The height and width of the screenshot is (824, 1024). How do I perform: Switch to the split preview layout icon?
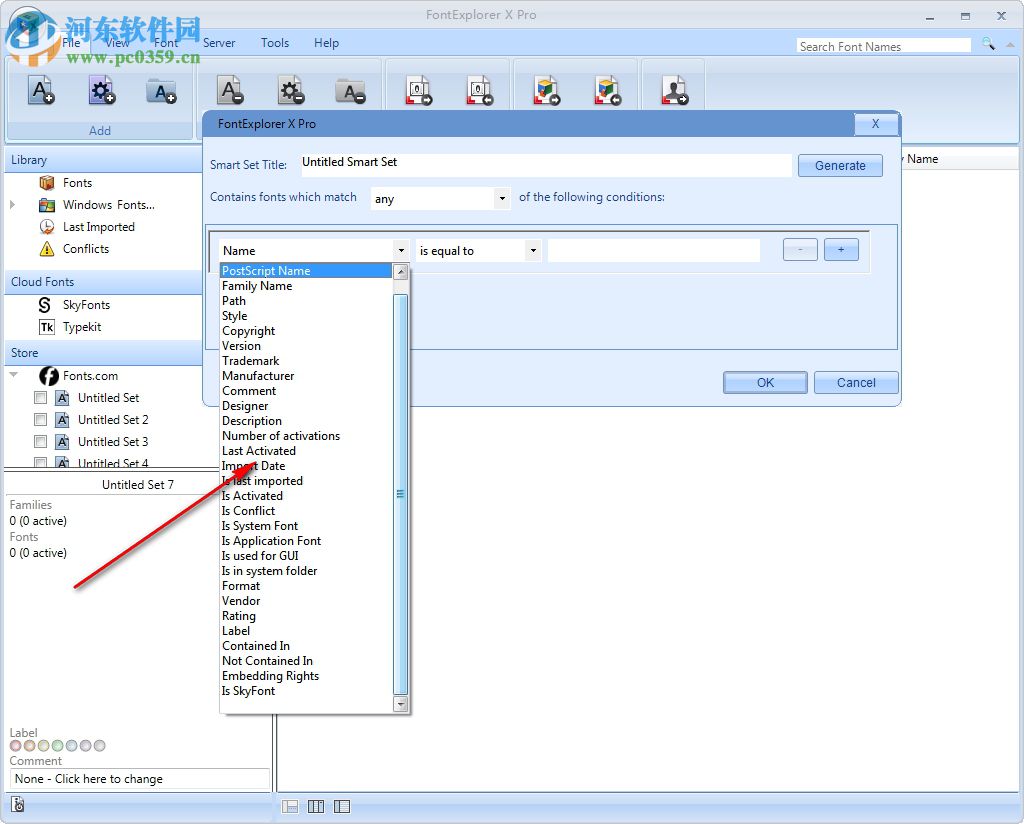(x=289, y=806)
